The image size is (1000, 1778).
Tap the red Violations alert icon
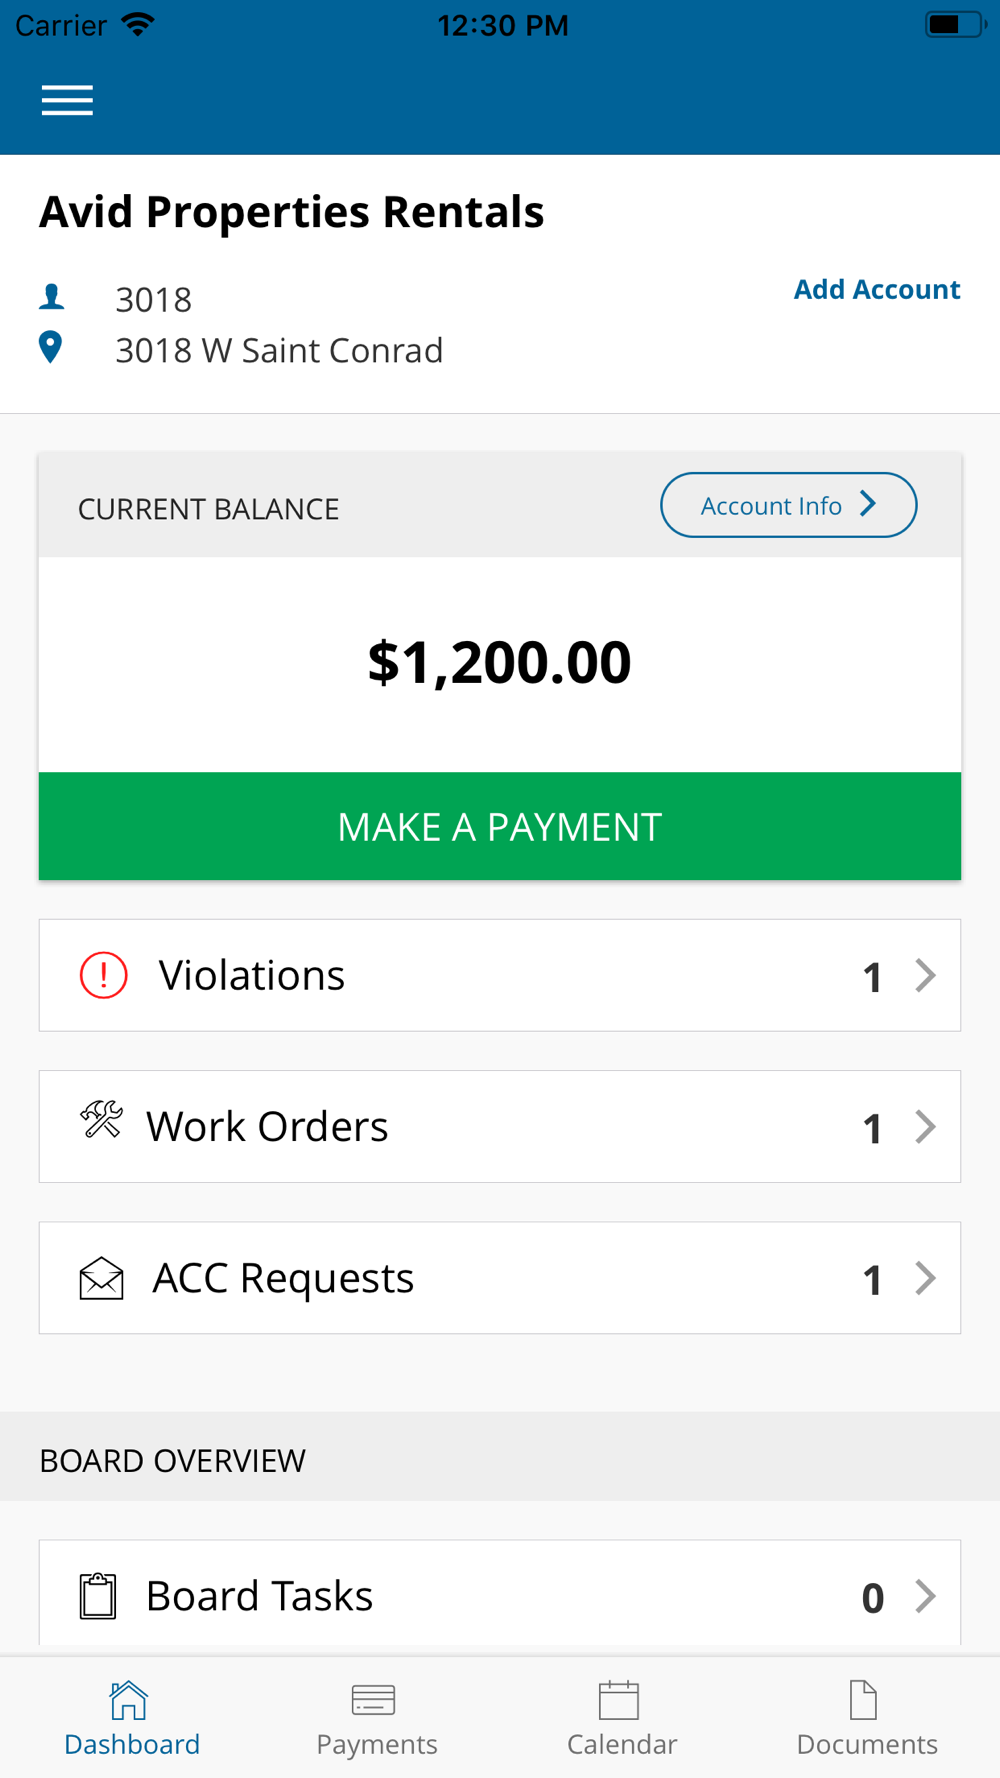pyautogui.click(x=104, y=975)
